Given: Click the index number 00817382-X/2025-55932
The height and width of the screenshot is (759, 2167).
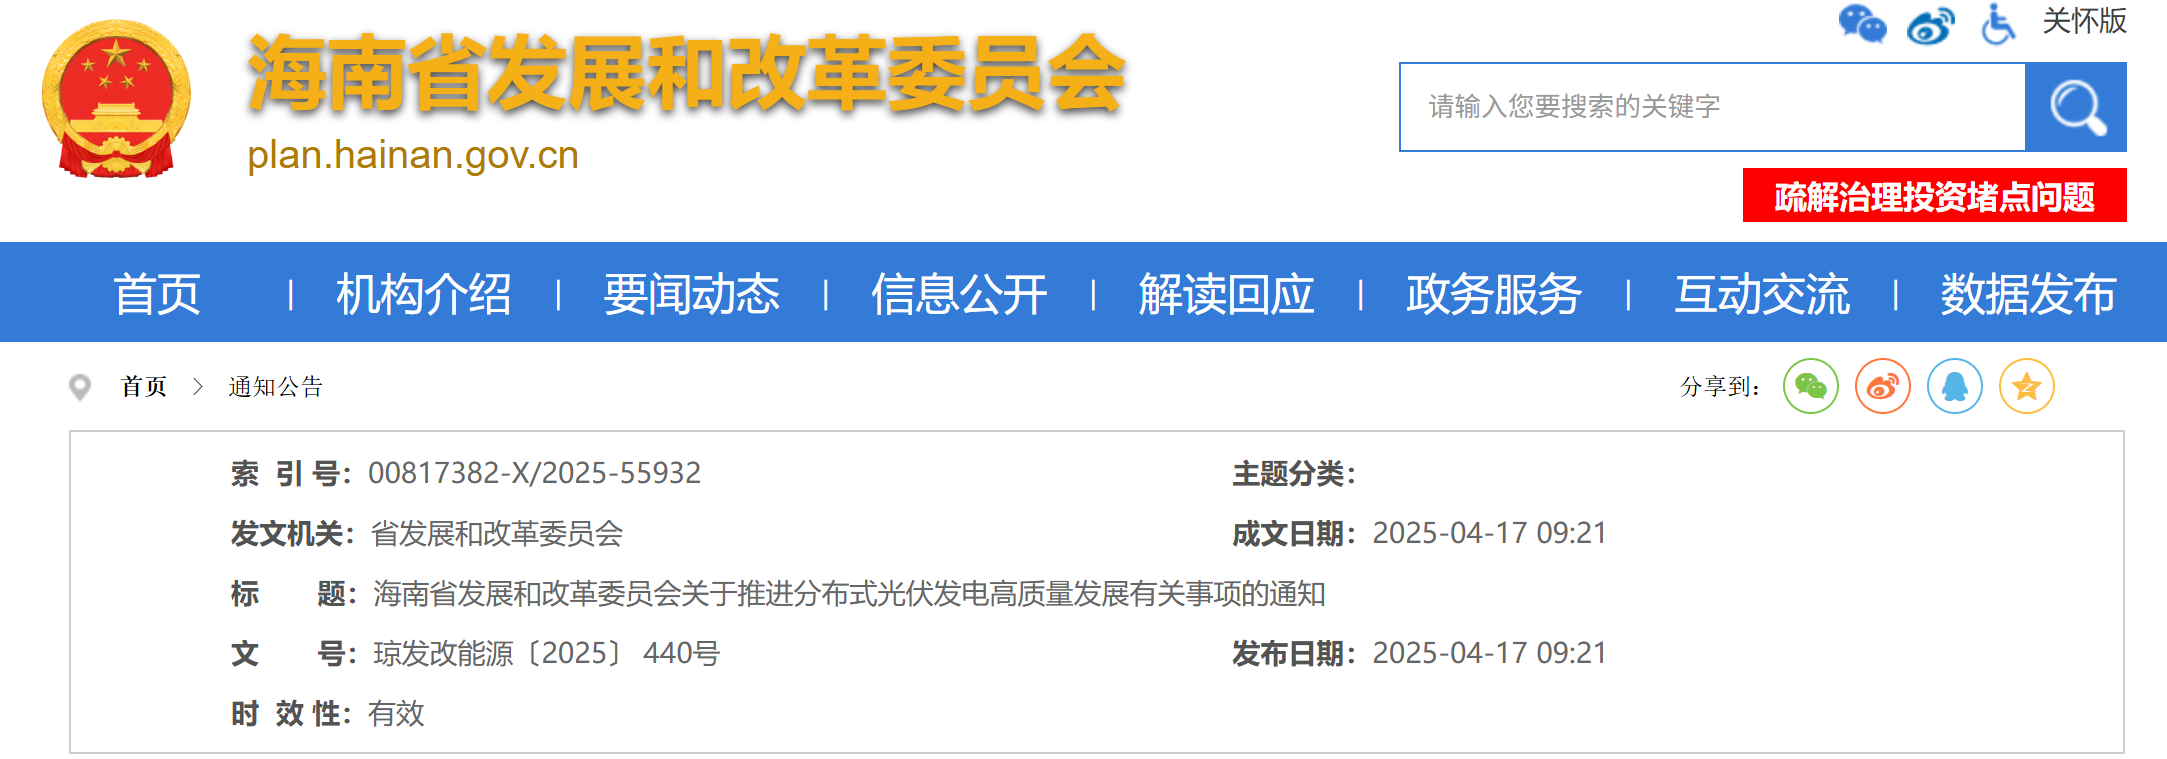Looking at the screenshot, I should click(x=535, y=473).
